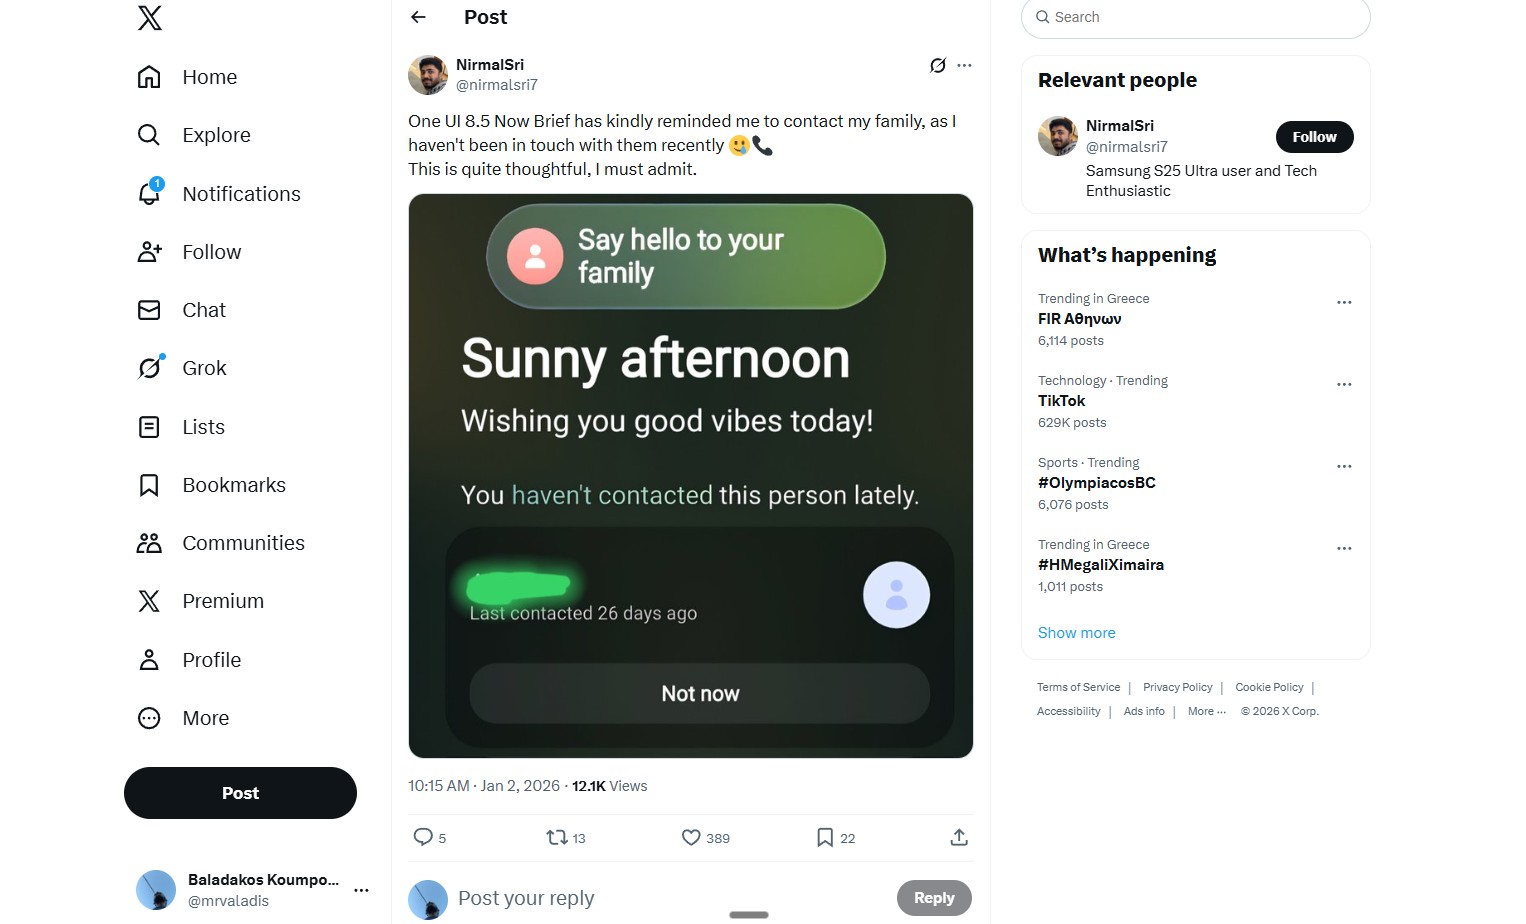1526x924 pixels.
Task: Click Show more trends link
Action: [1076, 633]
